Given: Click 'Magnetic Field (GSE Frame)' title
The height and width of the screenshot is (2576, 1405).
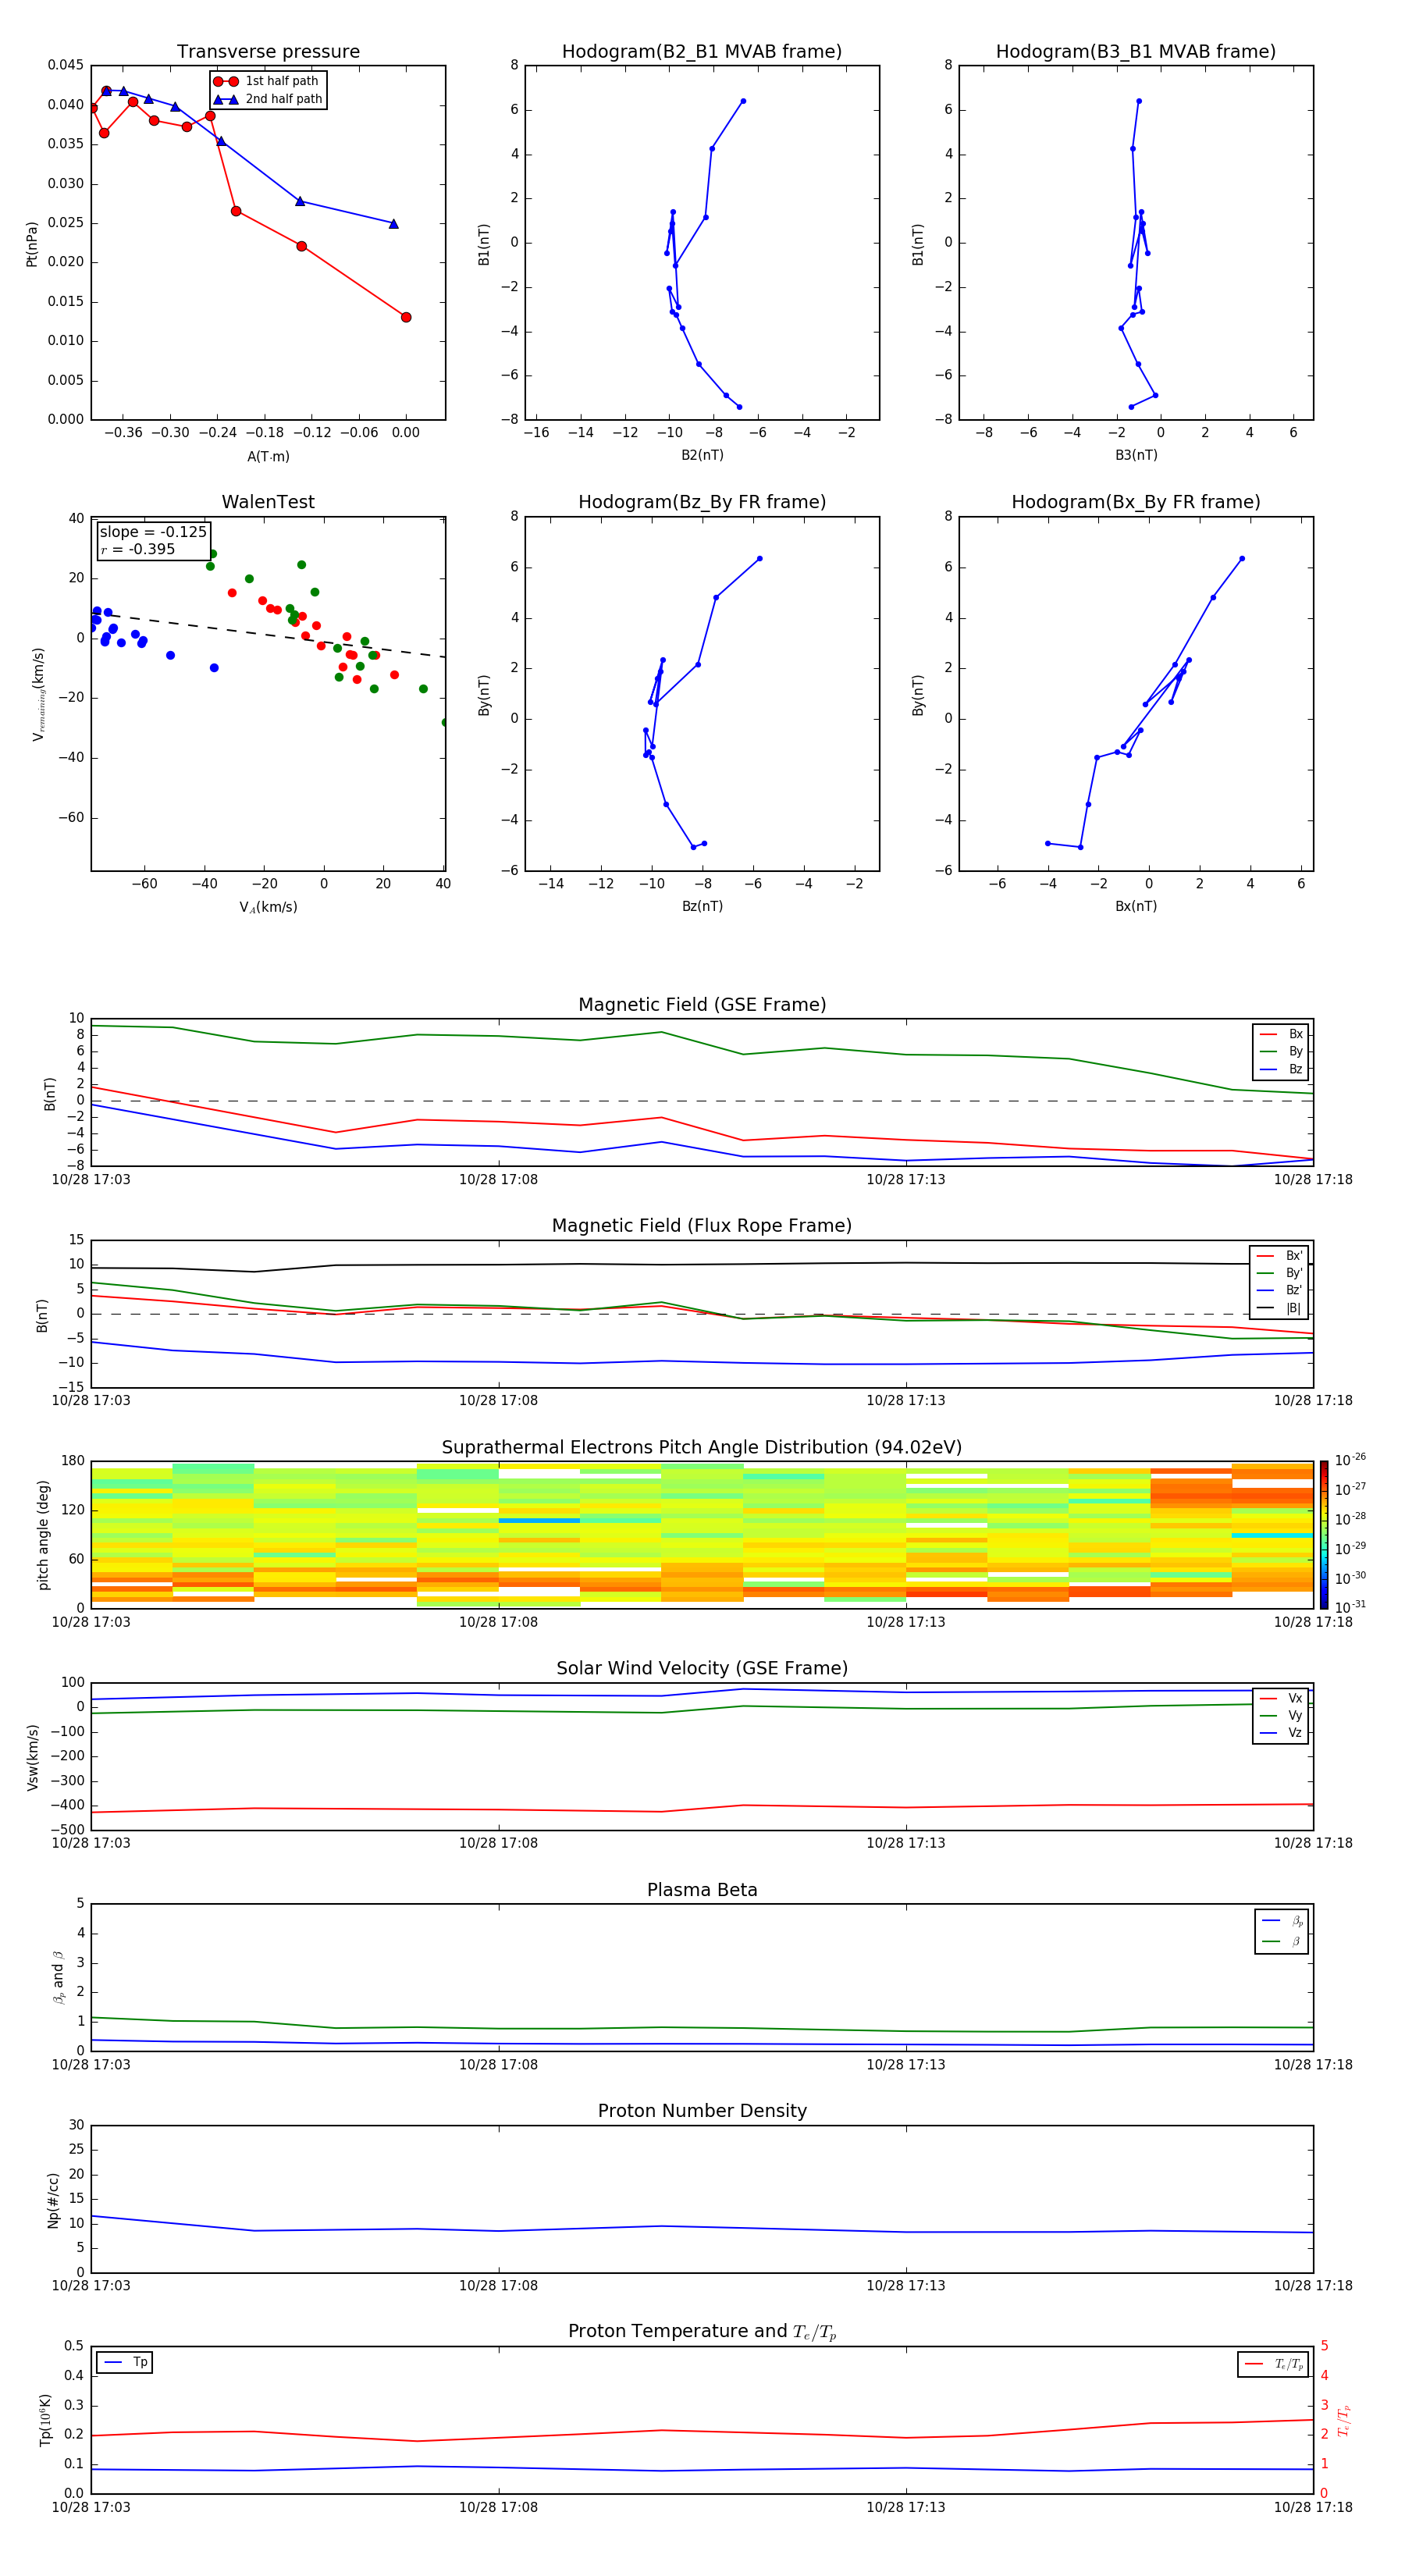Looking at the screenshot, I should pyautogui.click(x=702, y=1005).
